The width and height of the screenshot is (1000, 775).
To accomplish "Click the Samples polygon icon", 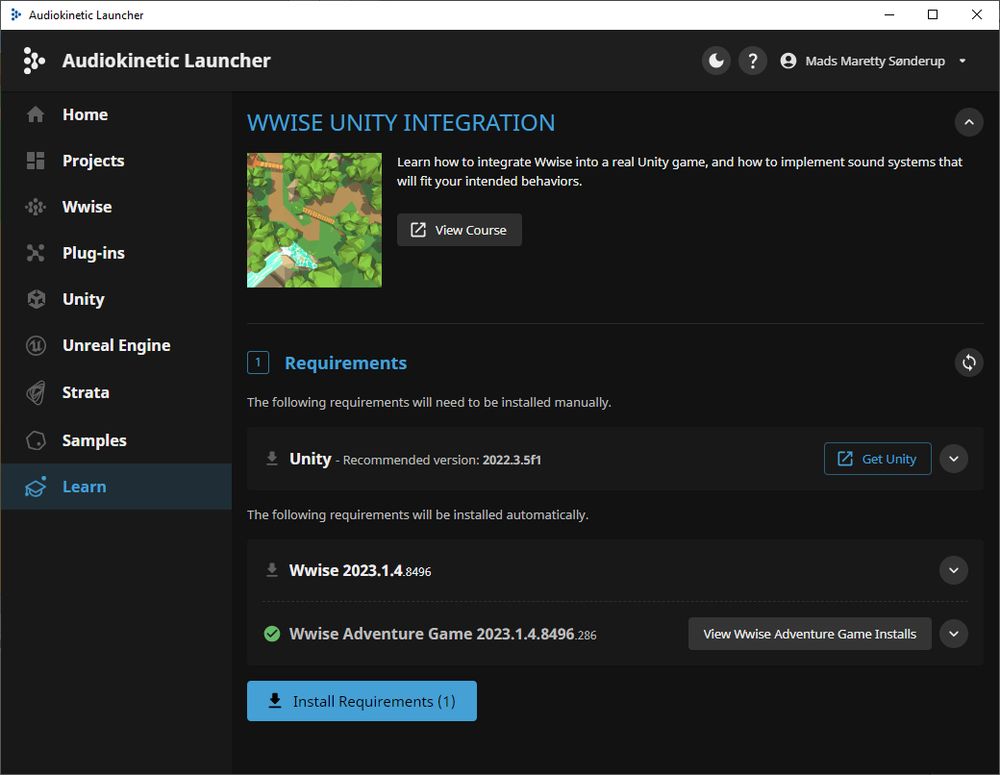I will pos(36,440).
